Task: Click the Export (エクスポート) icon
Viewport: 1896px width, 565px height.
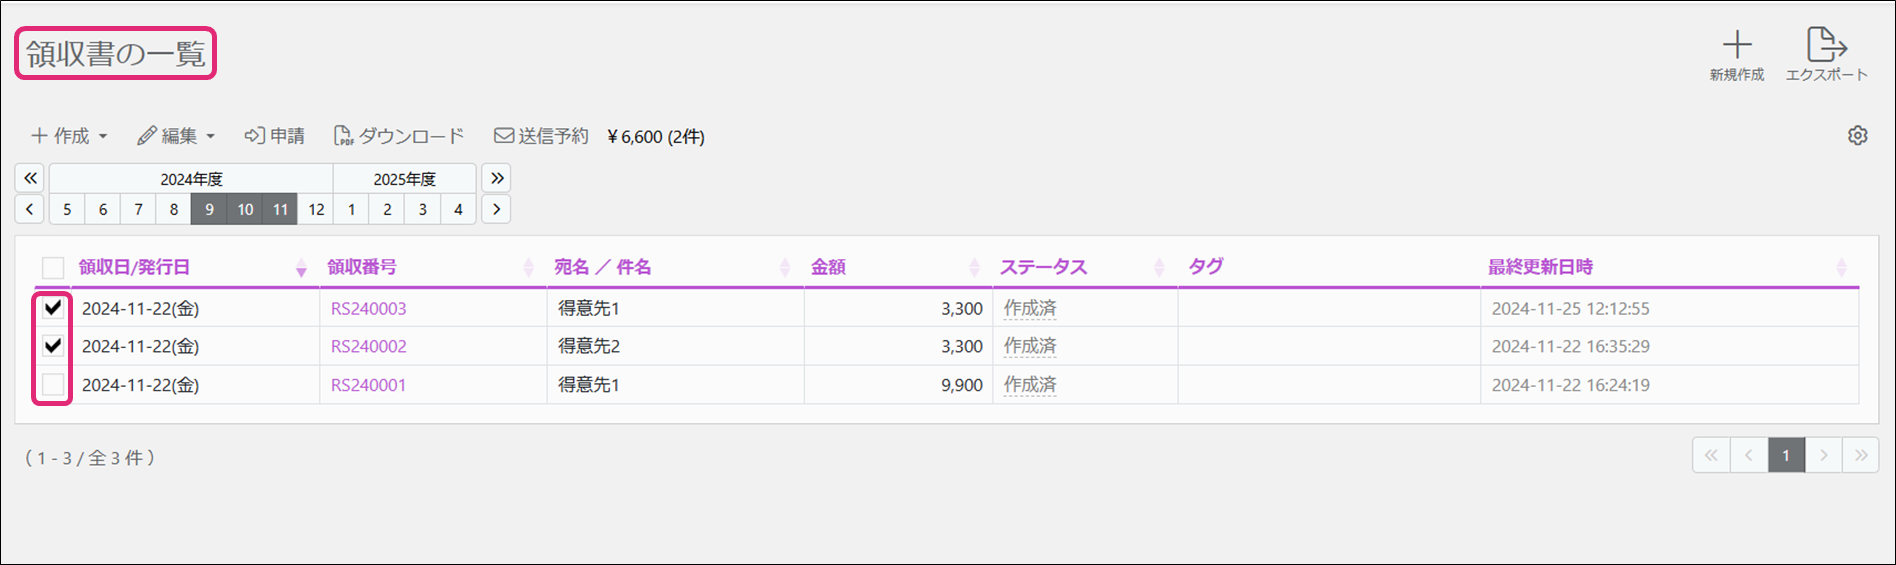Action: (x=1826, y=45)
